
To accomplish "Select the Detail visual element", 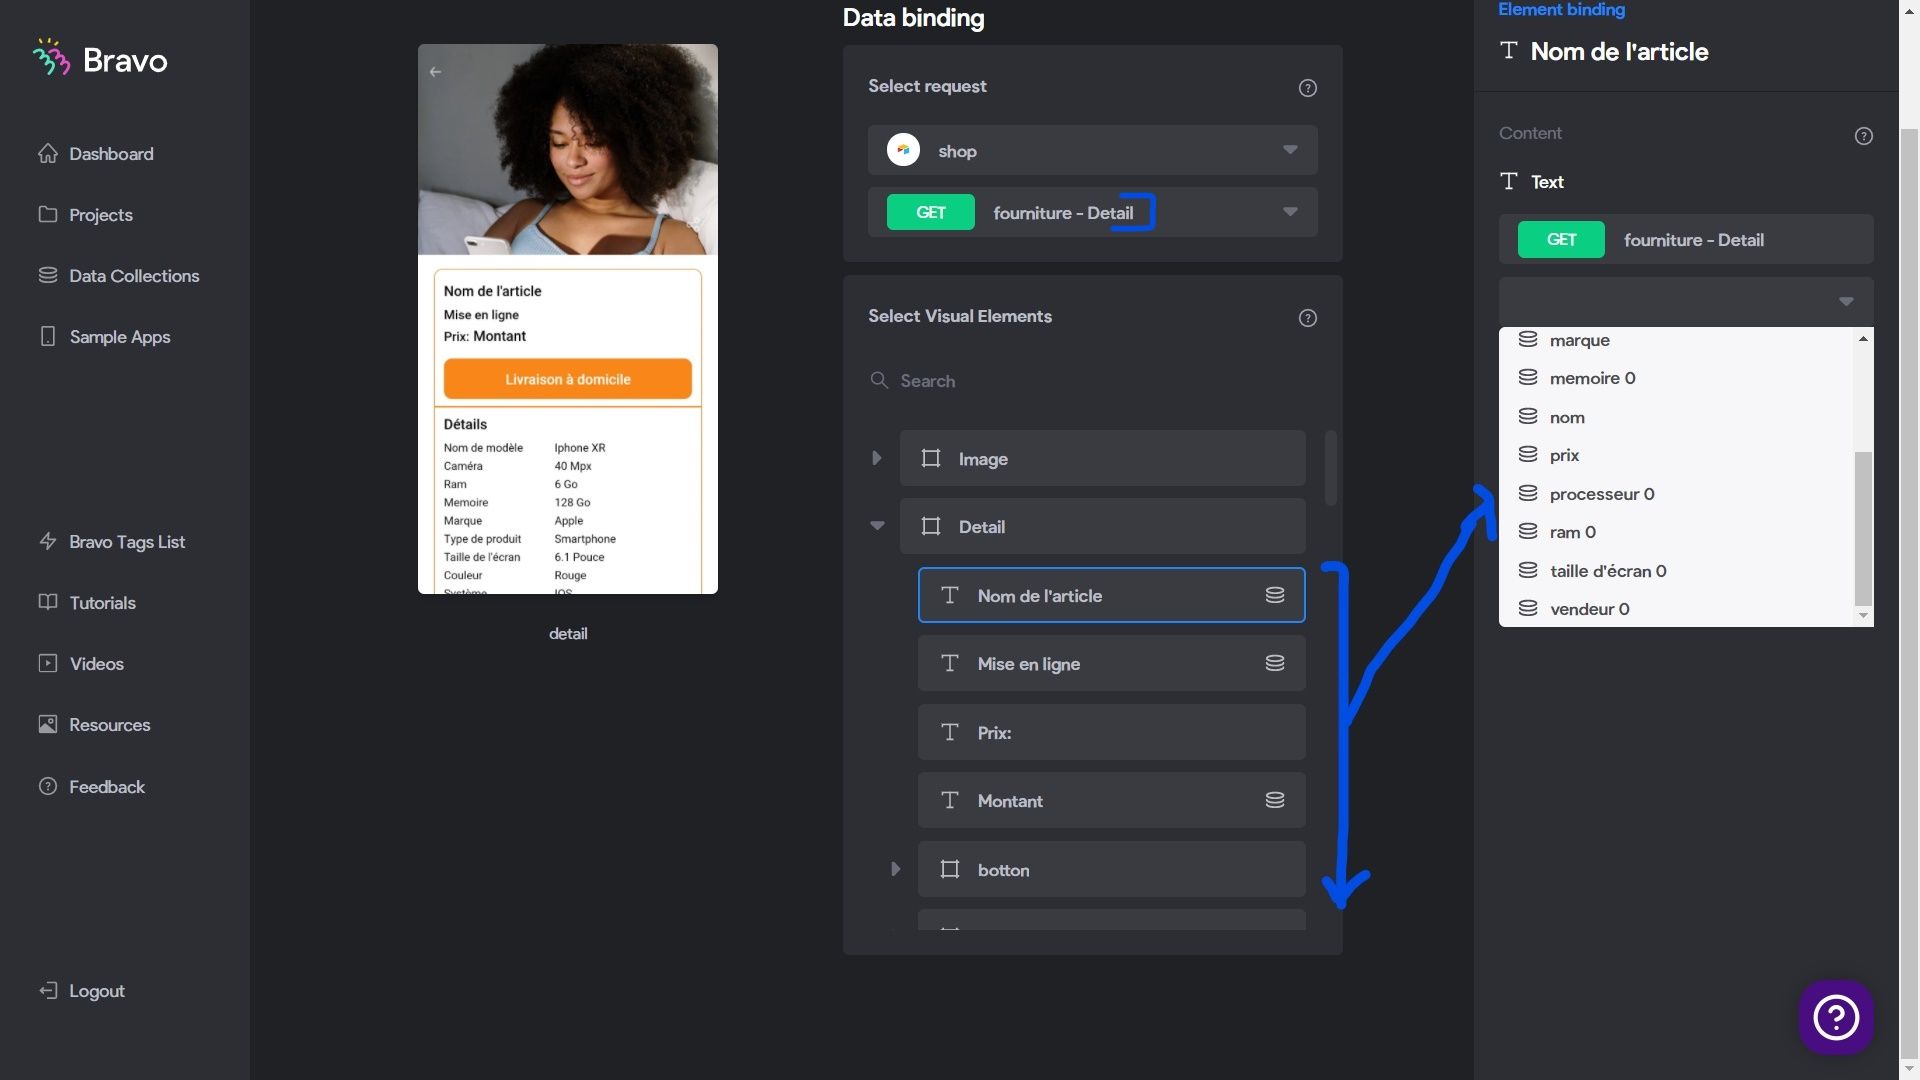I will (x=1102, y=526).
